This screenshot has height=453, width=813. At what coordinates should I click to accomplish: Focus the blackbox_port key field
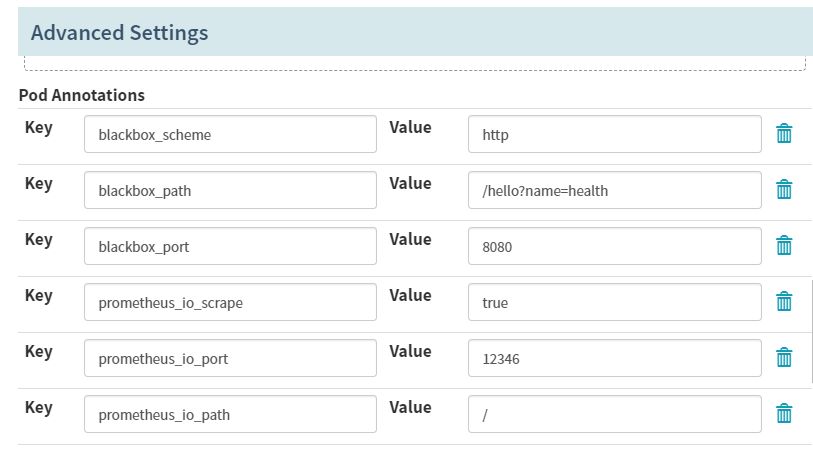click(x=230, y=246)
